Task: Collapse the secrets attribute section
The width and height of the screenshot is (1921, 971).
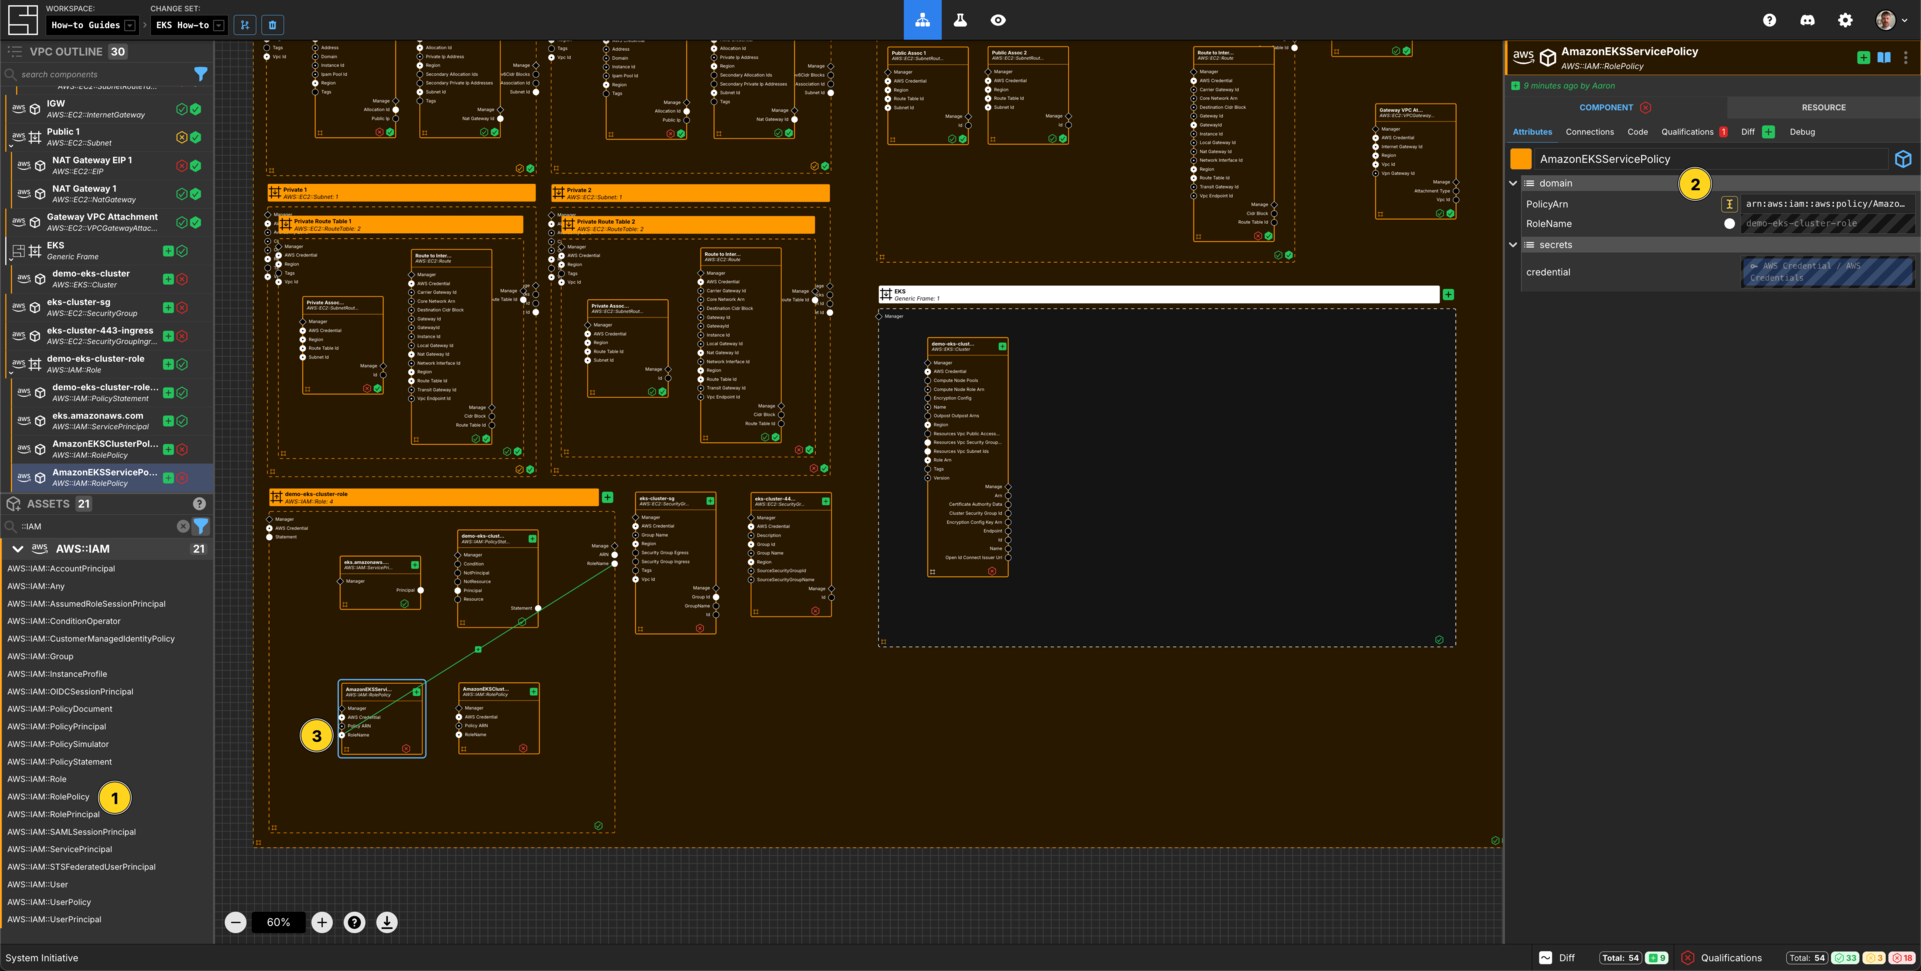Action: click(x=1513, y=245)
